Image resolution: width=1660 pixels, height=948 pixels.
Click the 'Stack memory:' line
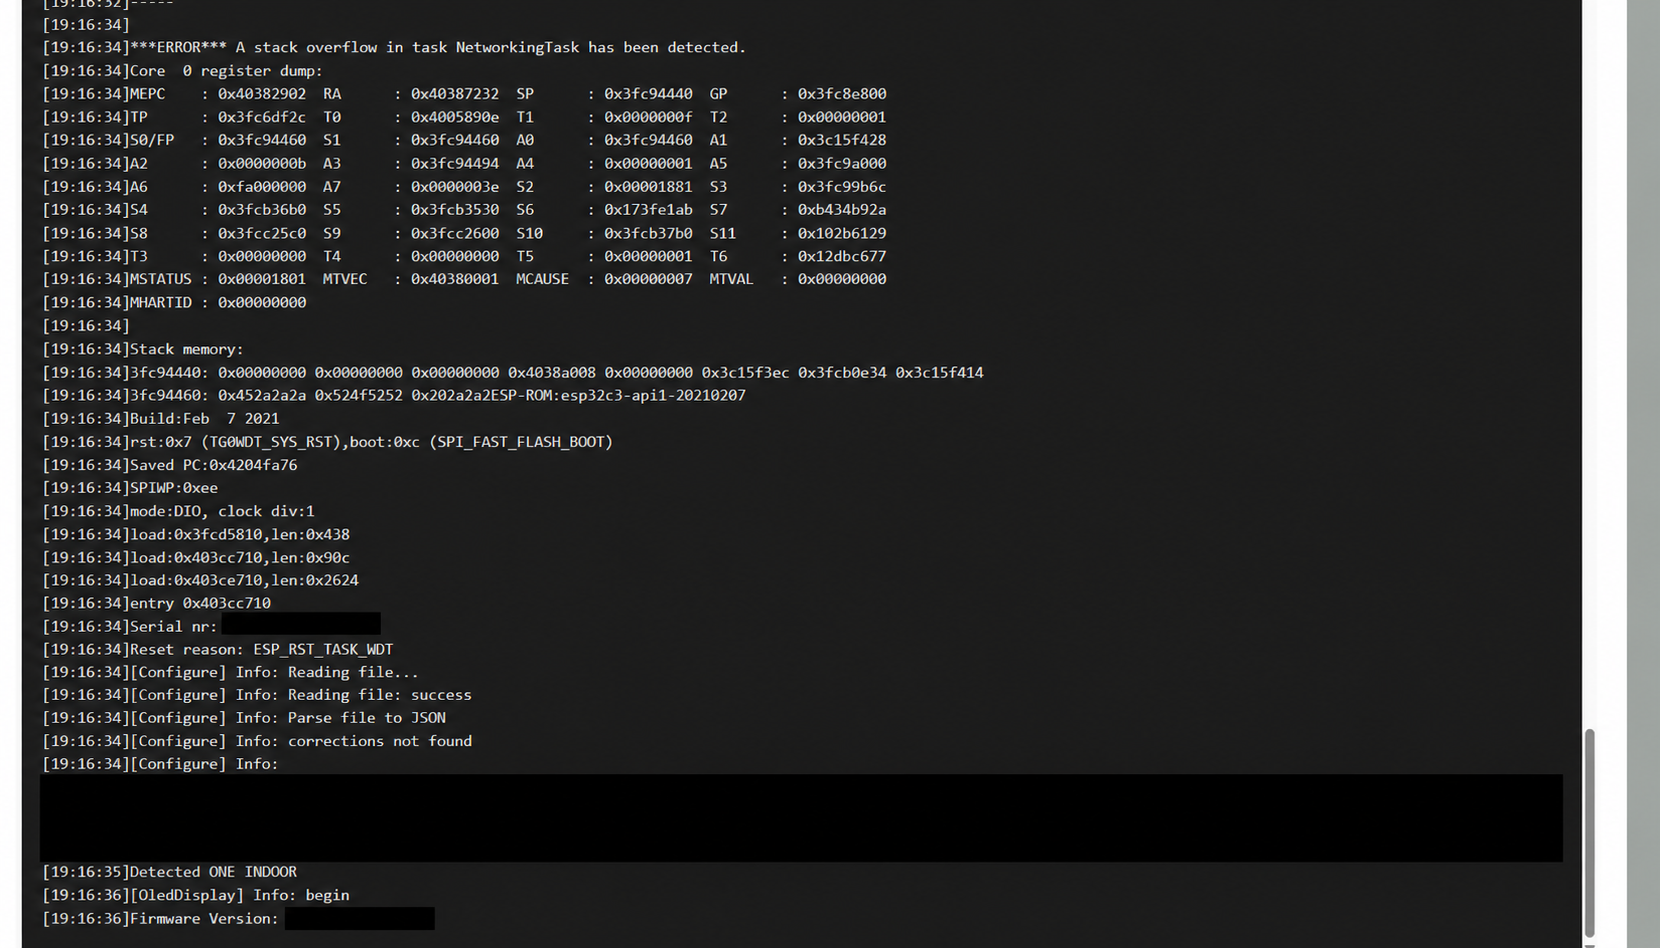(x=143, y=349)
